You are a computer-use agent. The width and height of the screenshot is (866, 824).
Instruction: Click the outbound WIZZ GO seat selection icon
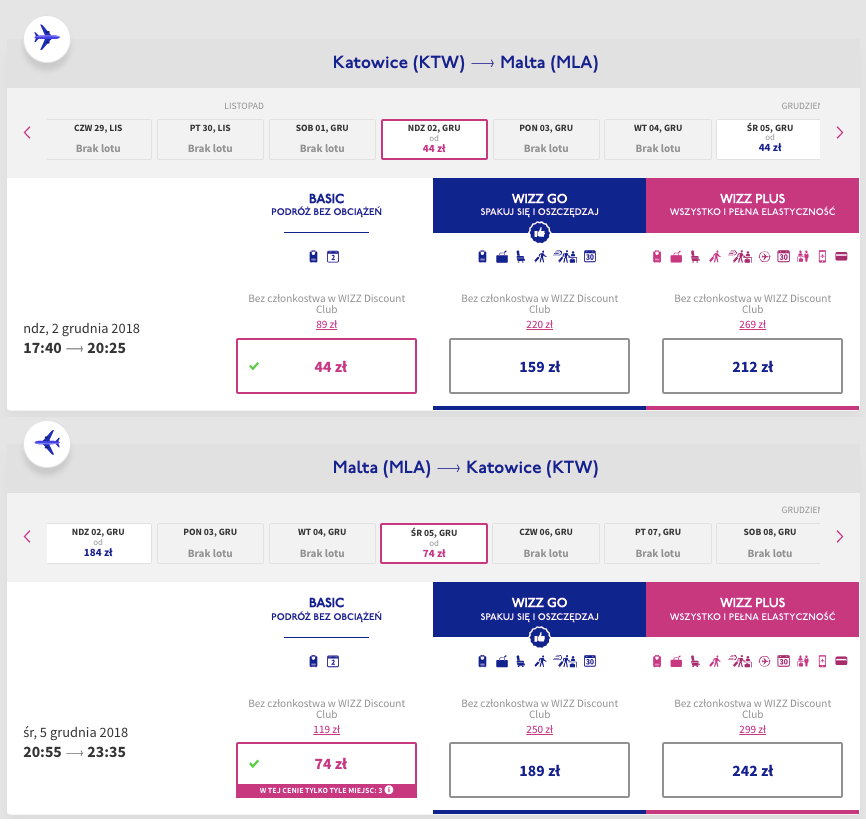tap(520, 256)
